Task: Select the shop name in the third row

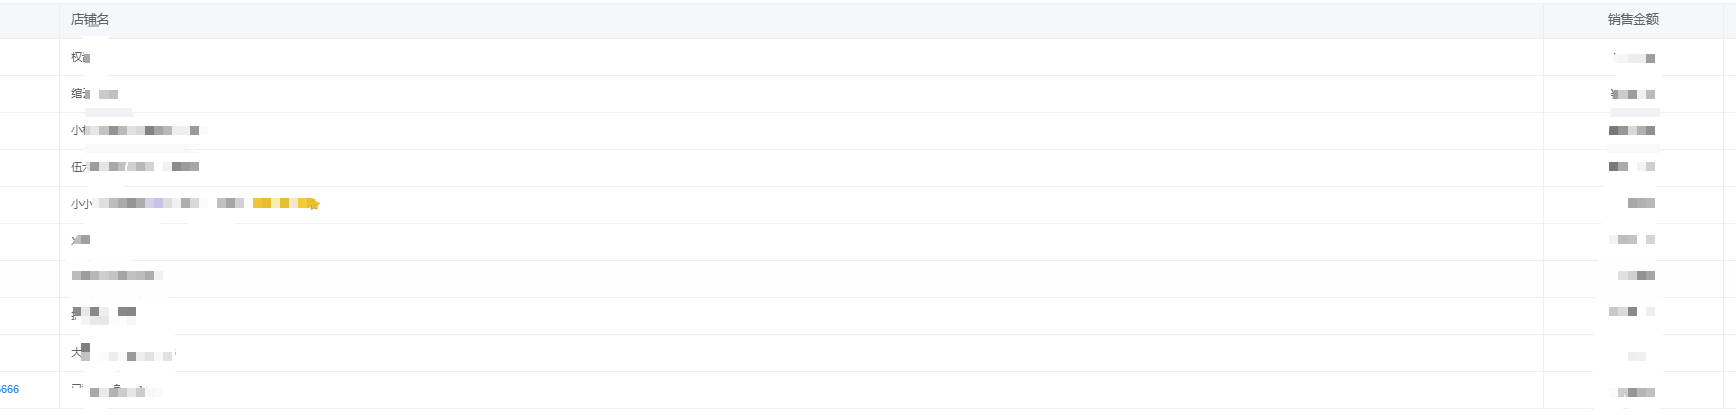Action: click(x=135, y=130)
